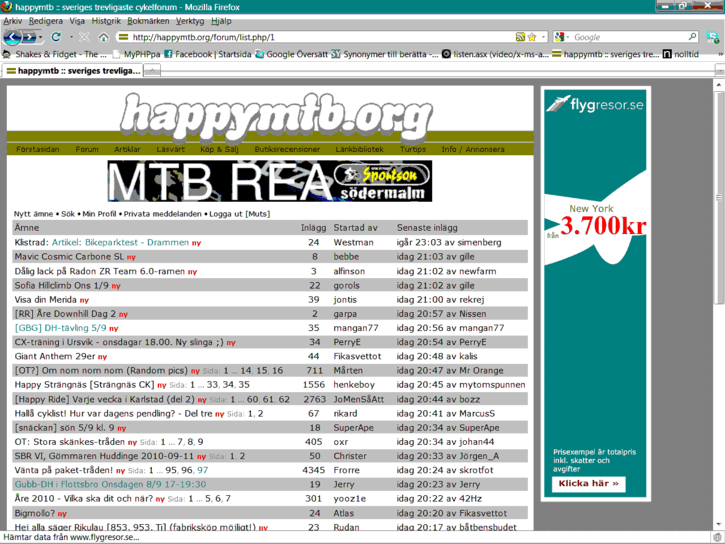
Task: Click the 'Köp & Sälj' navigation link
Action: pyautogui.click(x=219, y=149)
